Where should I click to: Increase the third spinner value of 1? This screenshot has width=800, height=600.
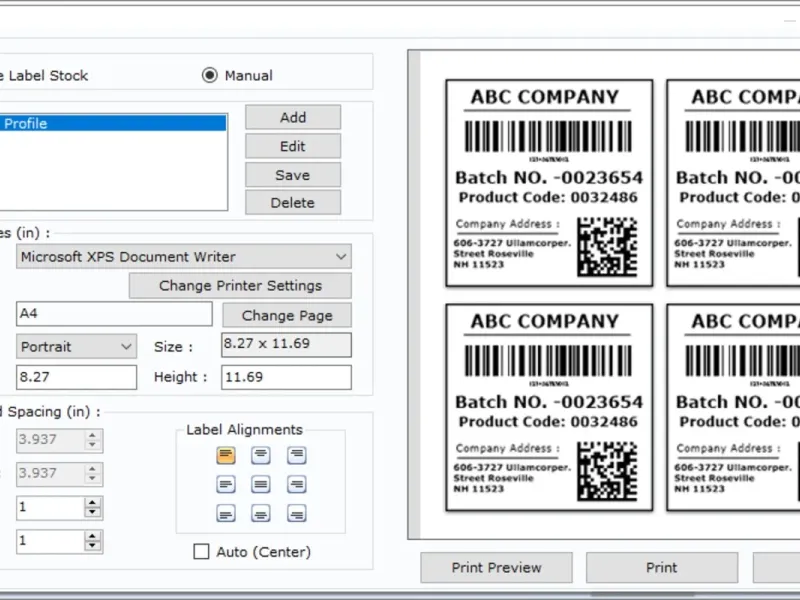coord(92,503)
